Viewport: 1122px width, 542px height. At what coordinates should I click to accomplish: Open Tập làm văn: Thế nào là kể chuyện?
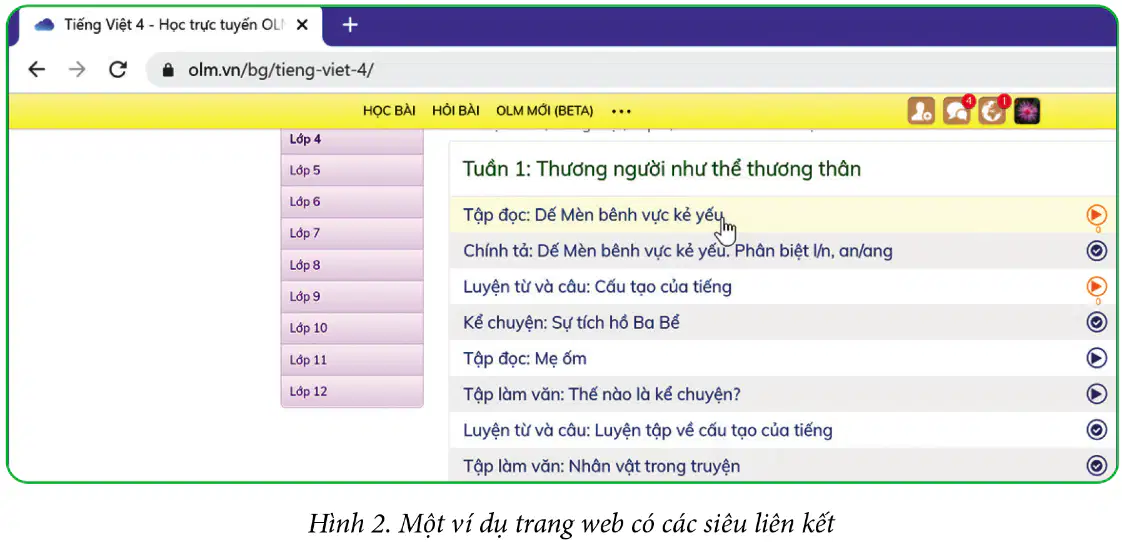point(602,395)
